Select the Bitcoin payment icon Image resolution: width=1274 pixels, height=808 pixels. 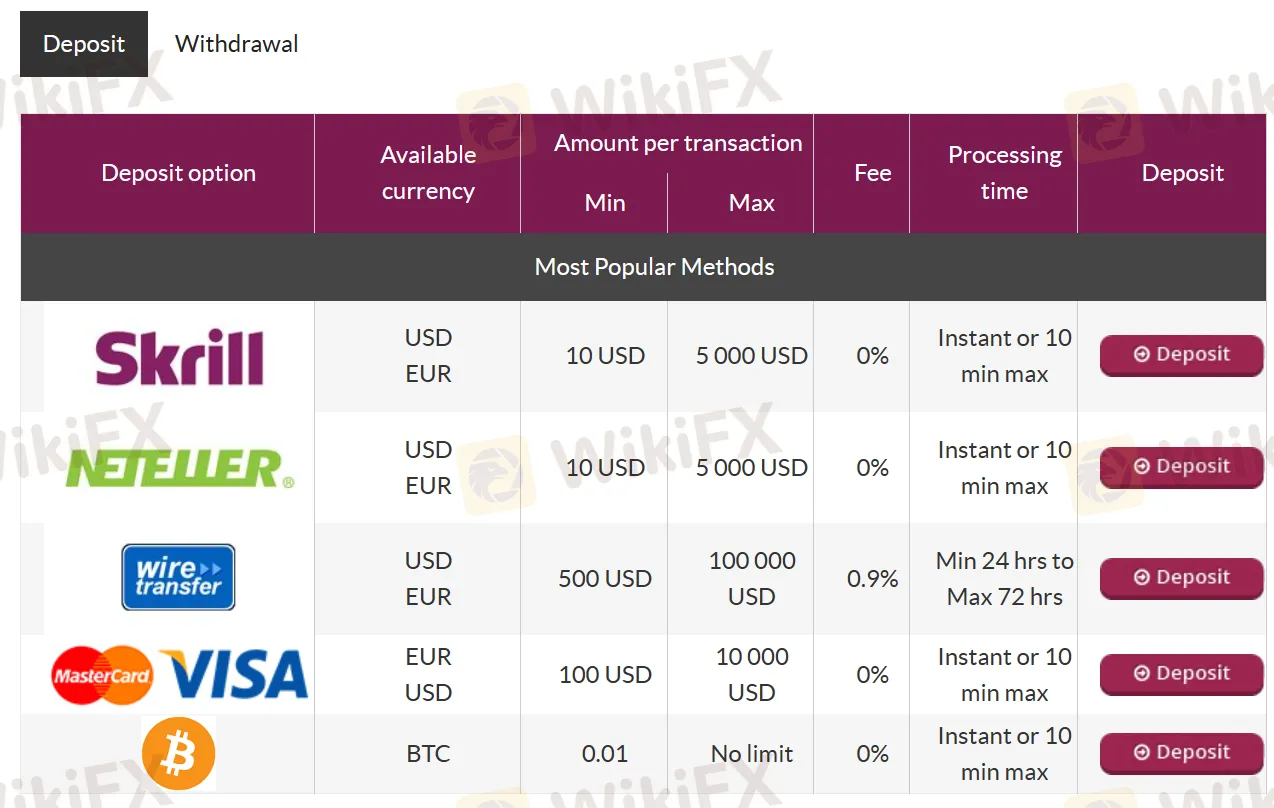178,753
